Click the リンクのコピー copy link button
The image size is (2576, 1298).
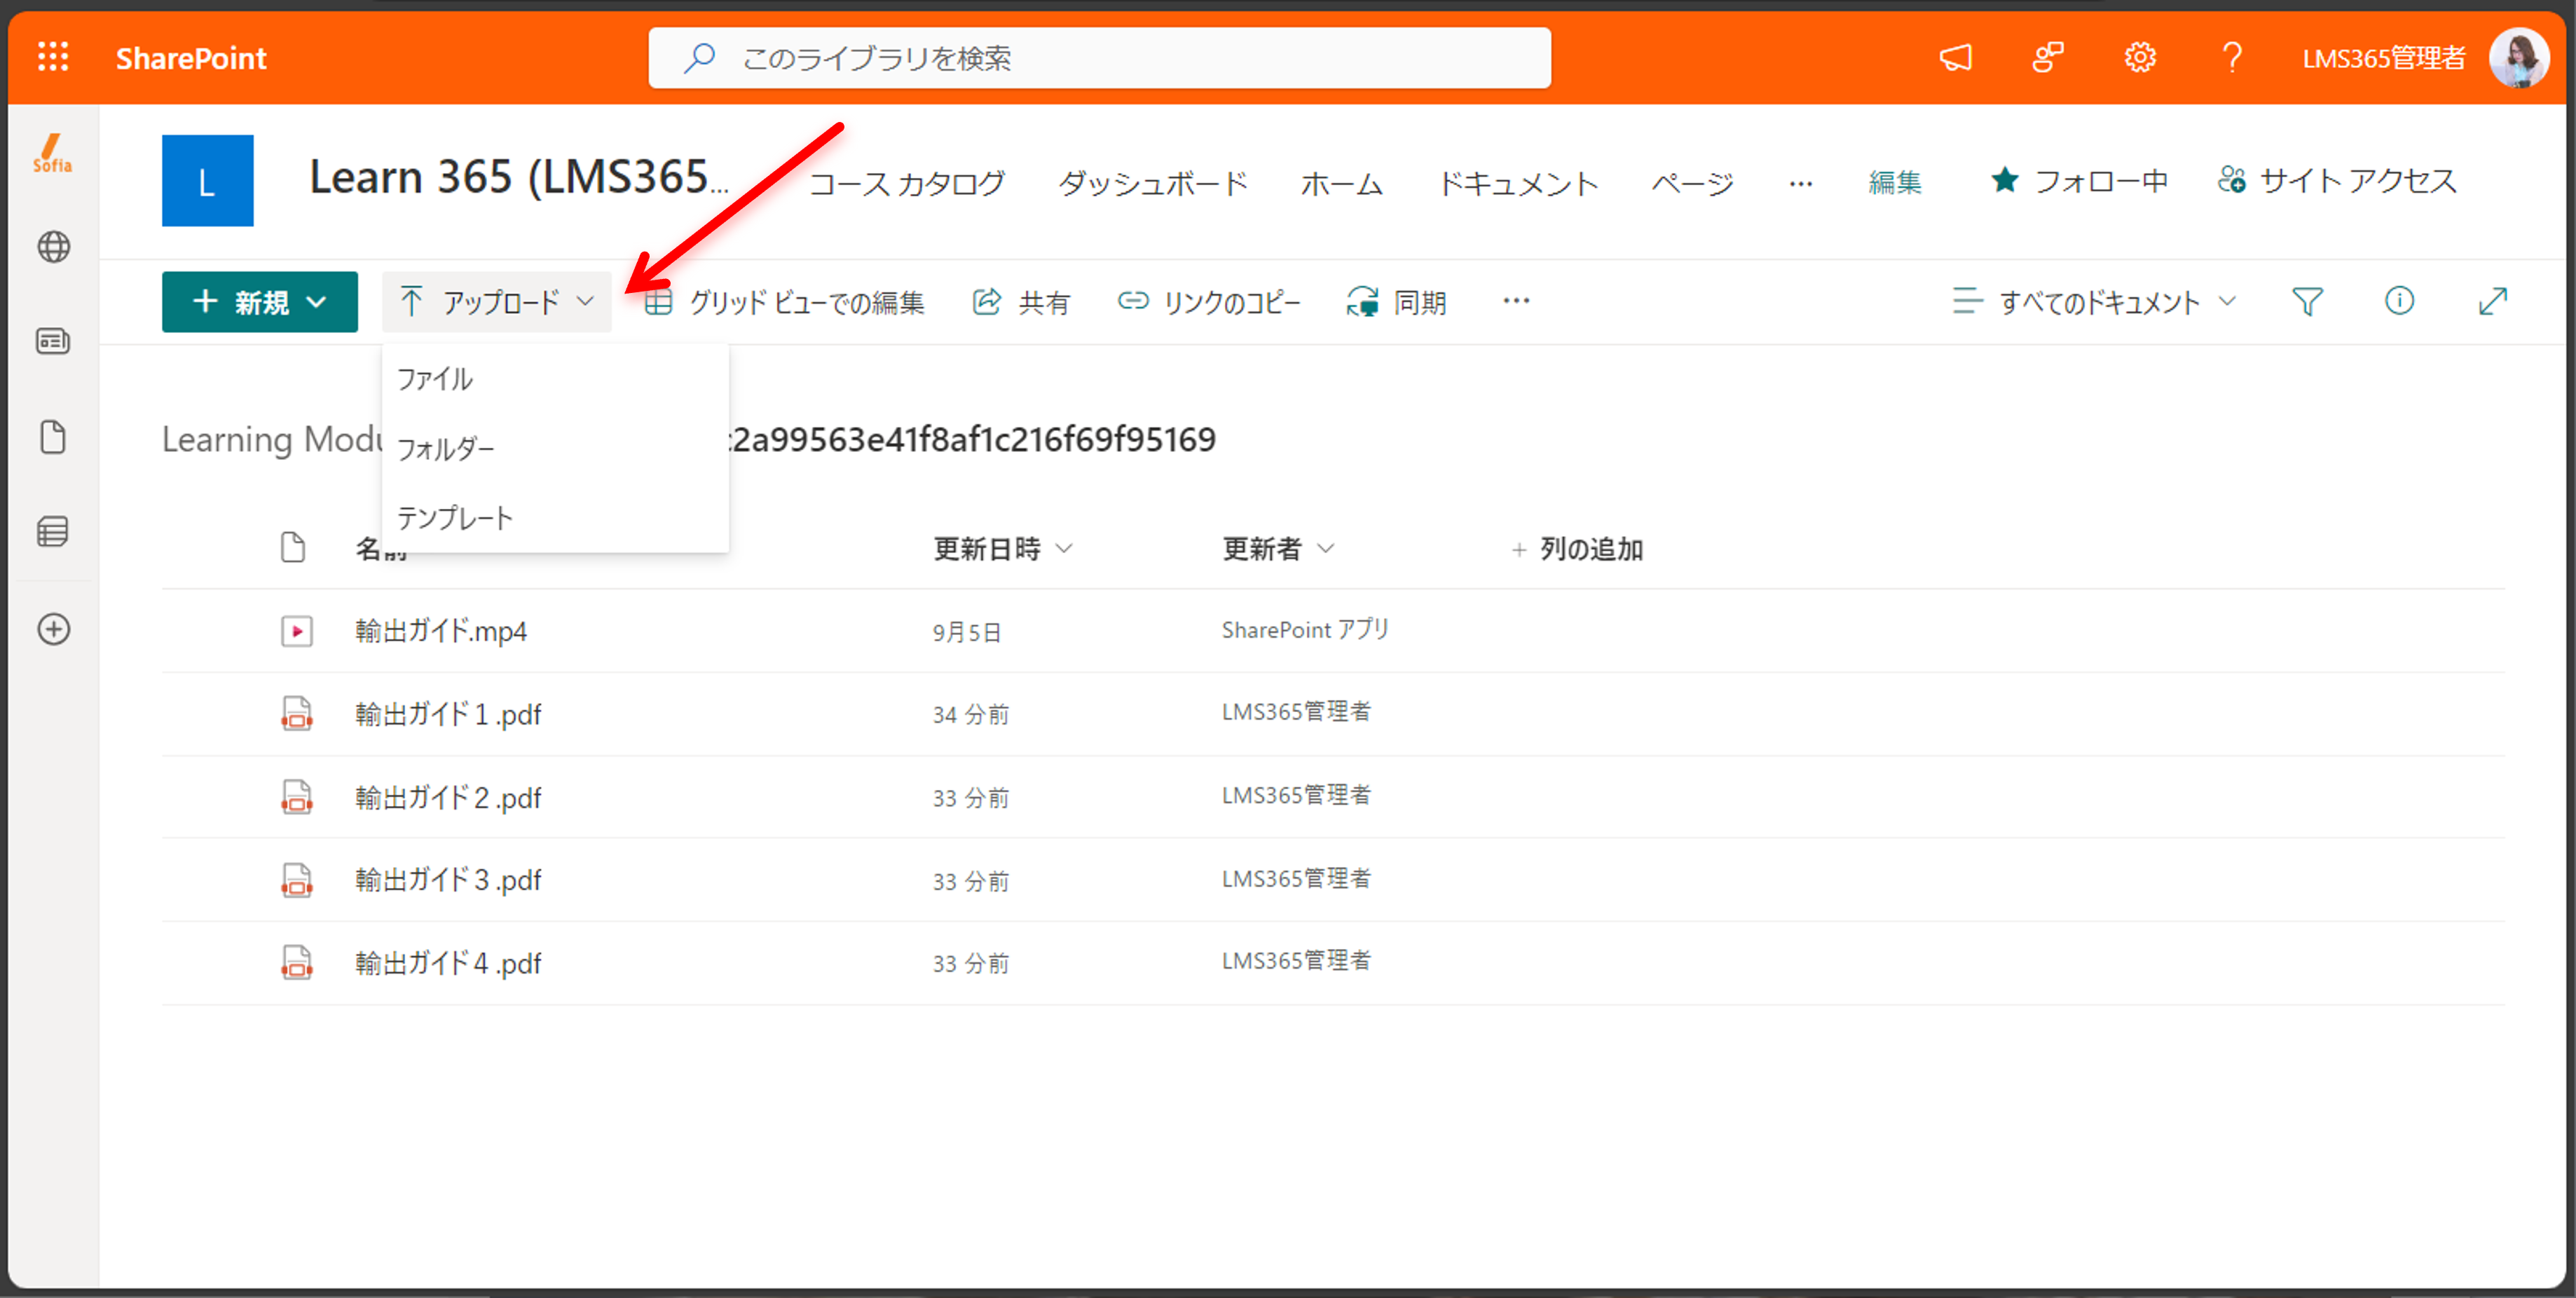1209,301
